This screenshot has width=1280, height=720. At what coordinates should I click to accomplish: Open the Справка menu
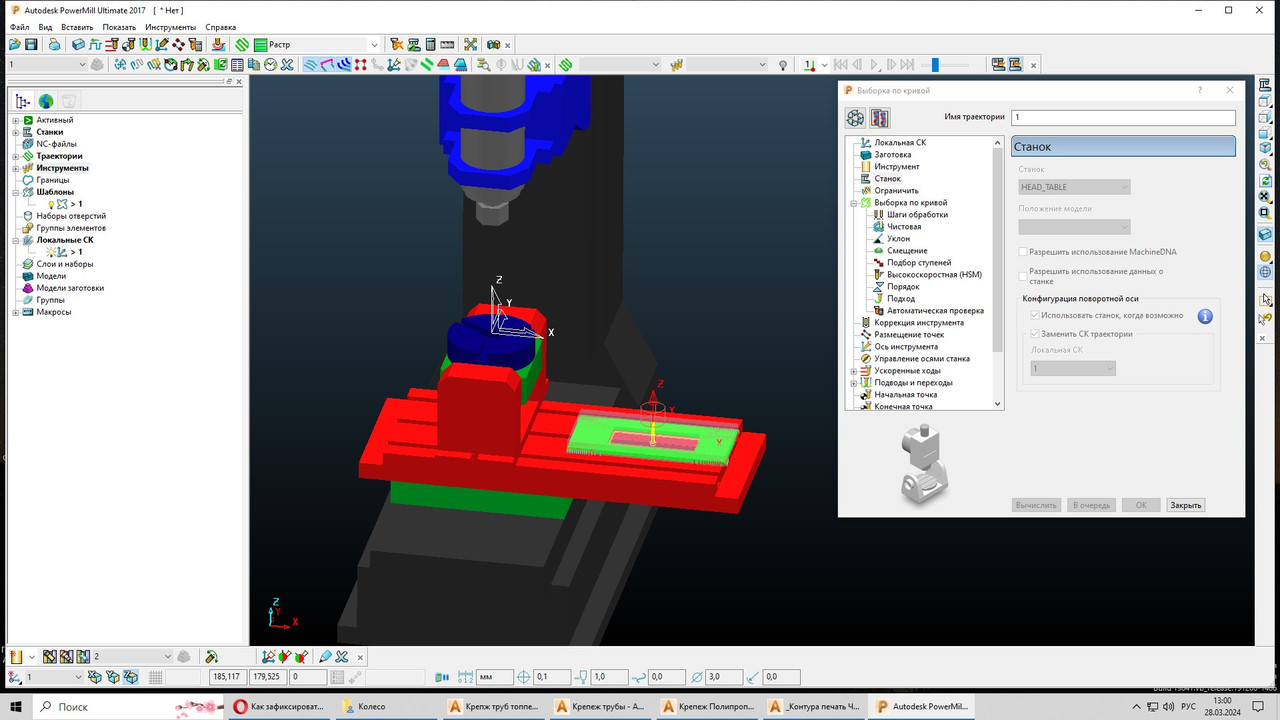[x=221, y=27]
